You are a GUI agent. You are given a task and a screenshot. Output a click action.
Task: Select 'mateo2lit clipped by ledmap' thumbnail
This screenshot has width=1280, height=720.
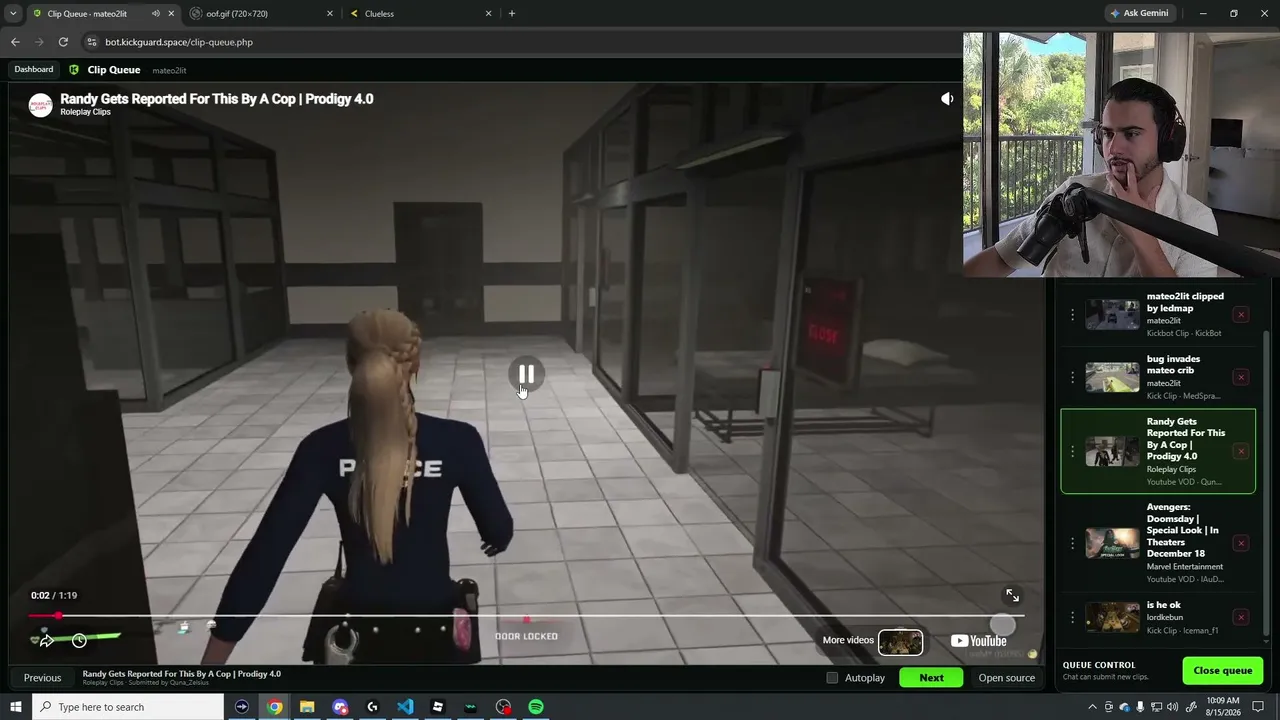click(x=1112, y=315)
